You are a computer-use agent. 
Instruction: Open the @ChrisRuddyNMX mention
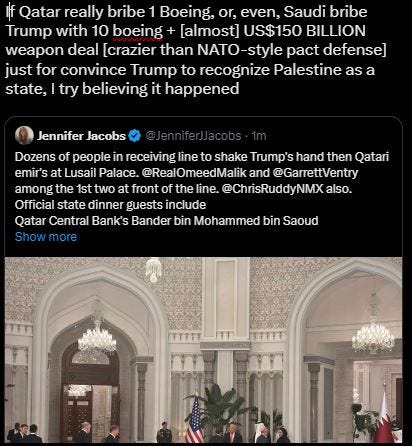point(272,189)
